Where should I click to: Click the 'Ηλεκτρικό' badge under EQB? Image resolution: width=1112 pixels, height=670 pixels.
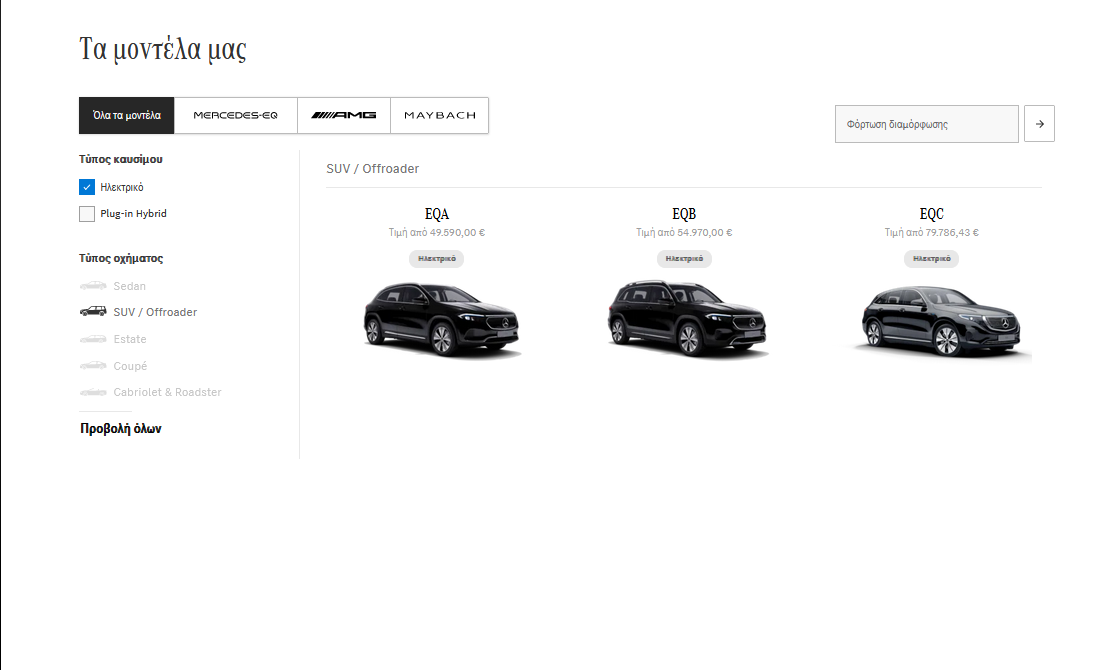click(x=684, y=259)
